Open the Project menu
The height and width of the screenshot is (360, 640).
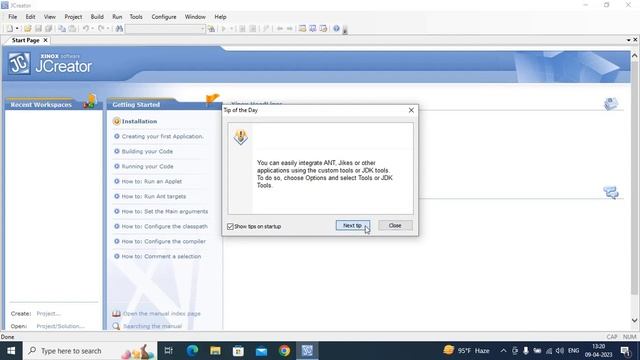tap(73, 17)
